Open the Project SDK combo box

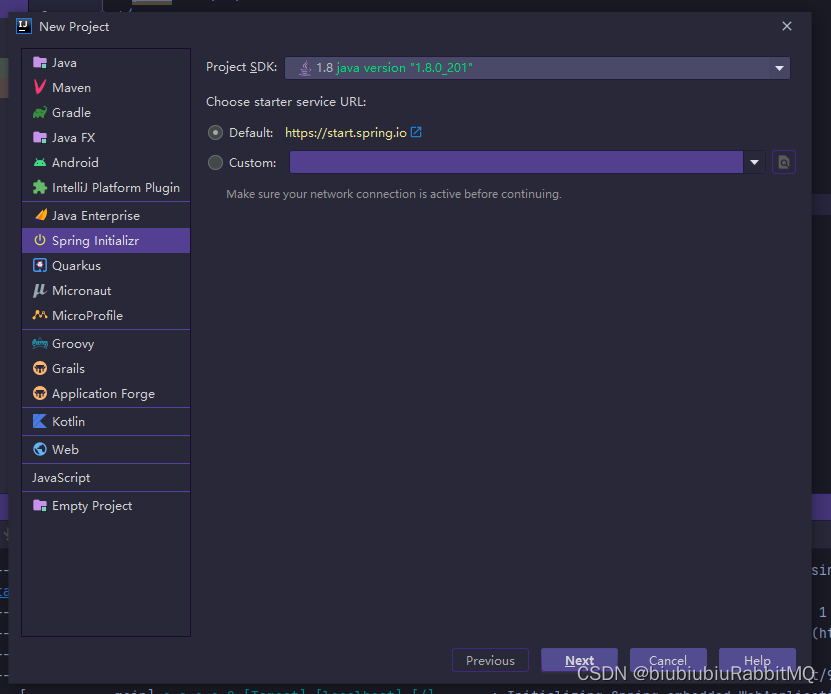click(537, 68)
